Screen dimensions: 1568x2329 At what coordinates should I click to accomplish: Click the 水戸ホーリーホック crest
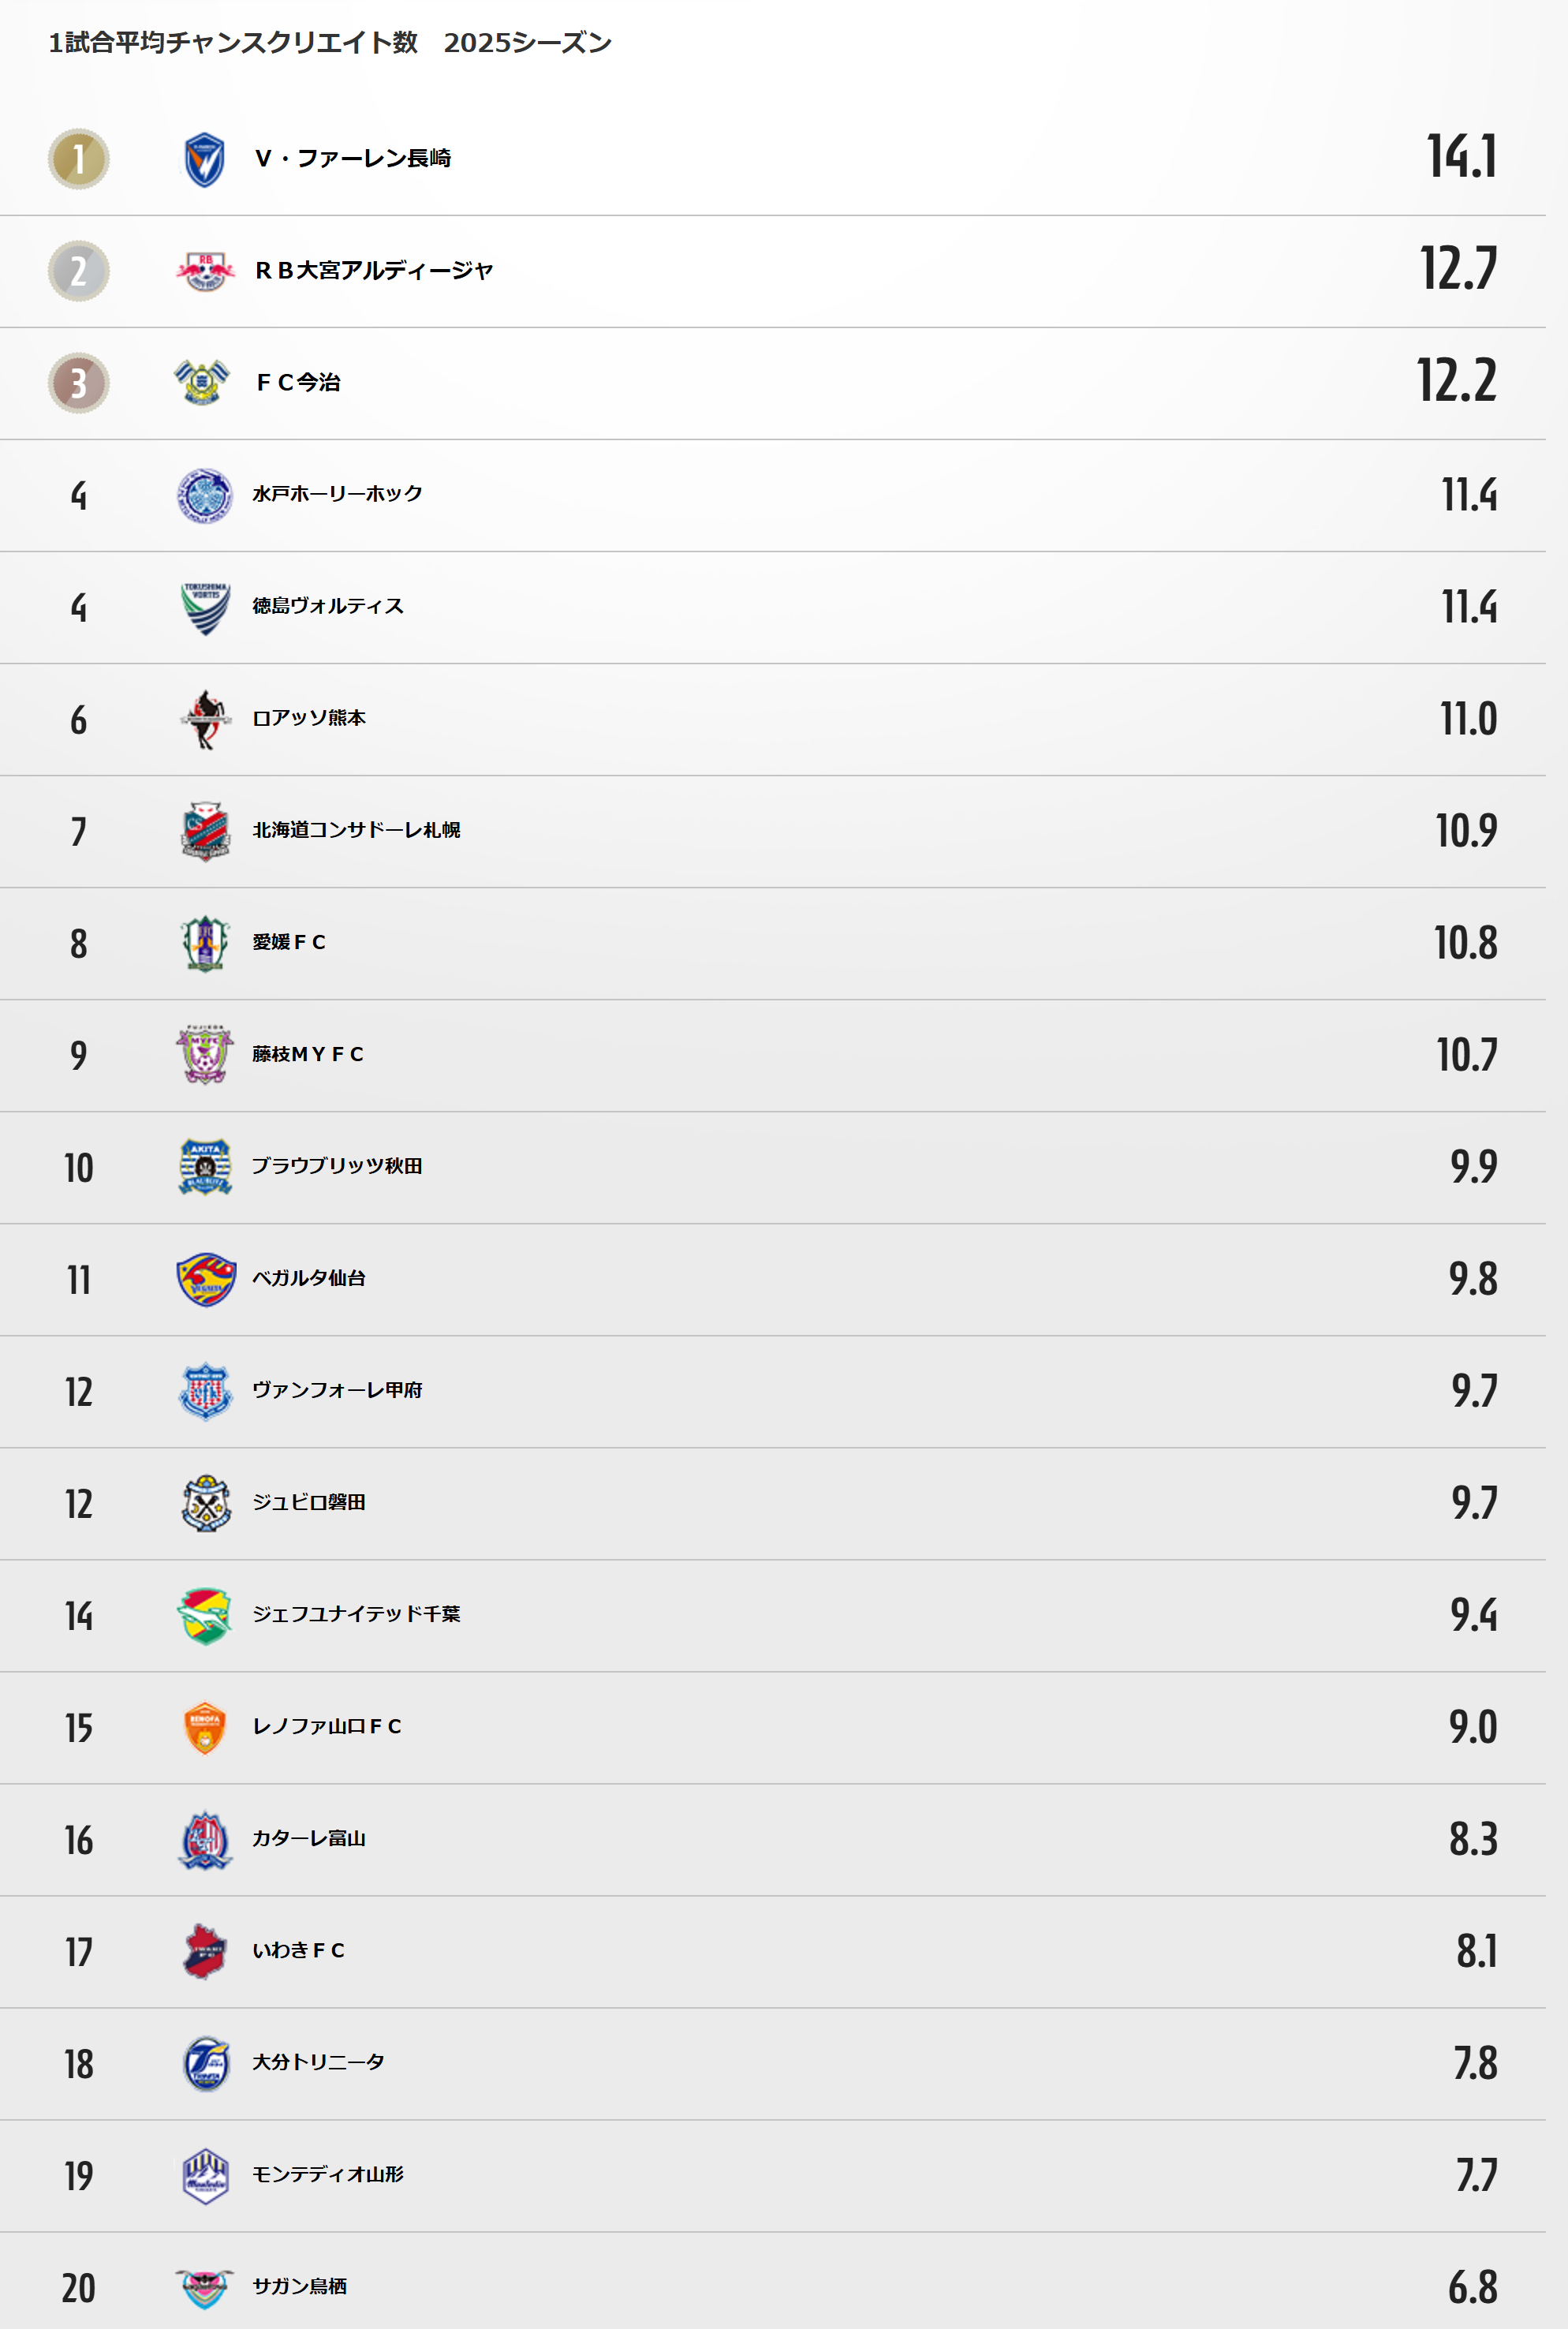[205, 495]
